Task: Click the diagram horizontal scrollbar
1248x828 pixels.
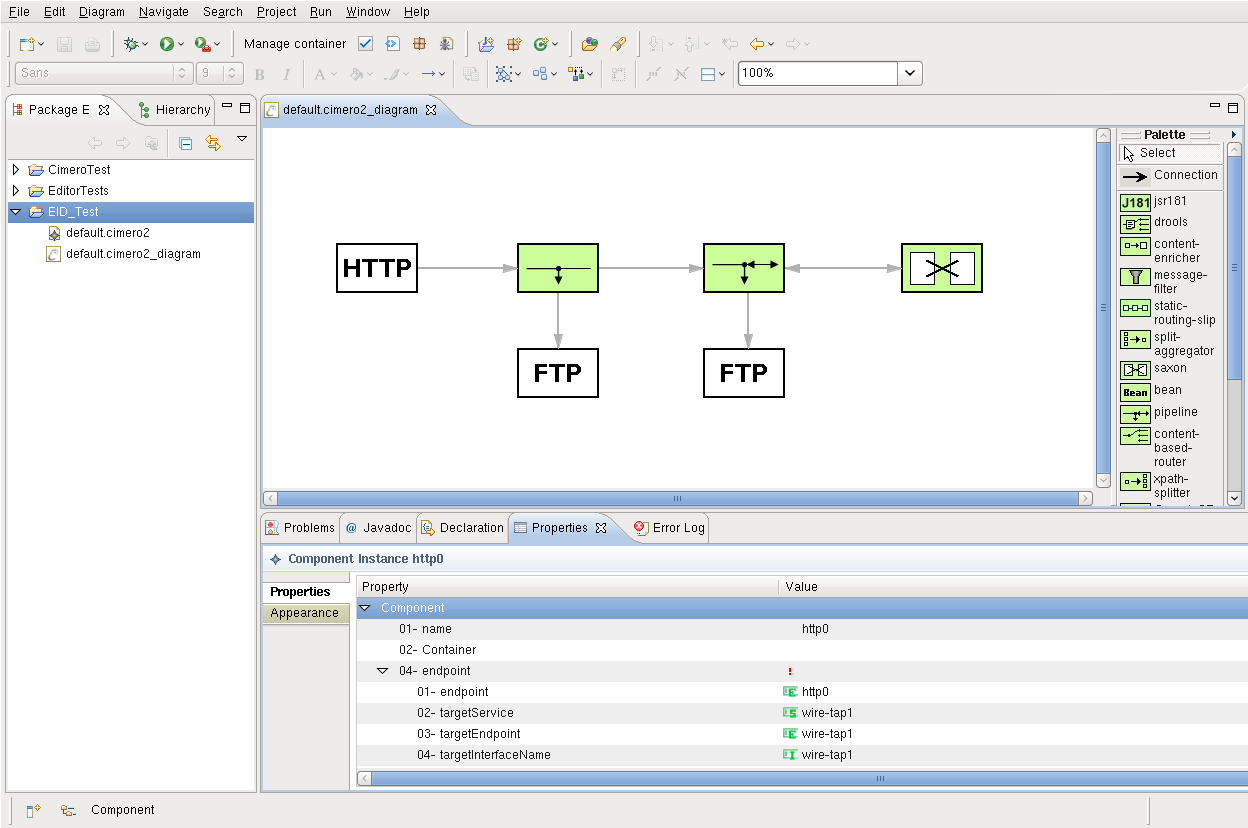Action: 677,498
